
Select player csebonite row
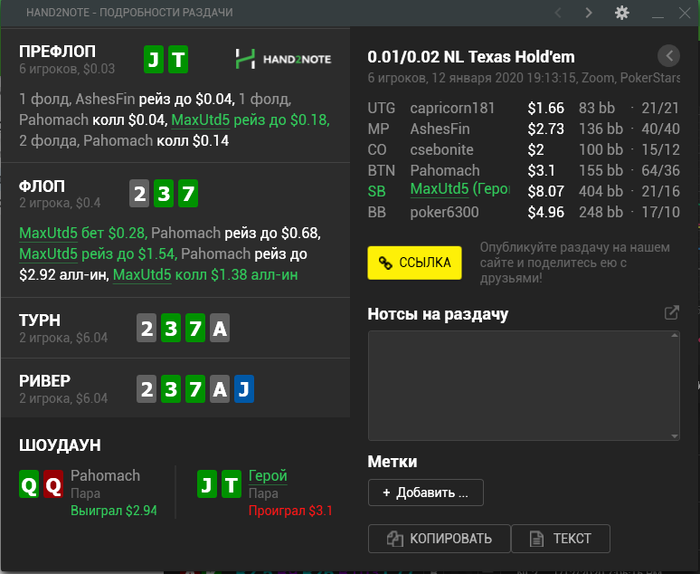(523, 150)
